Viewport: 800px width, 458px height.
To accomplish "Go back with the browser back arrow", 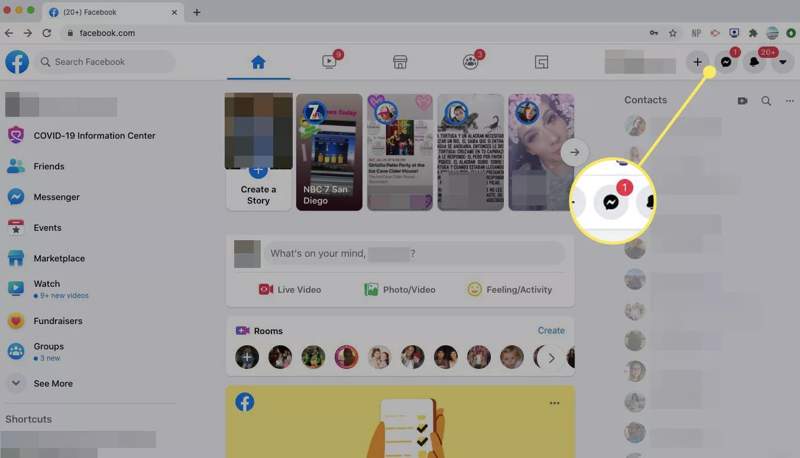I will pyautogui.click(x=9, y=33).
